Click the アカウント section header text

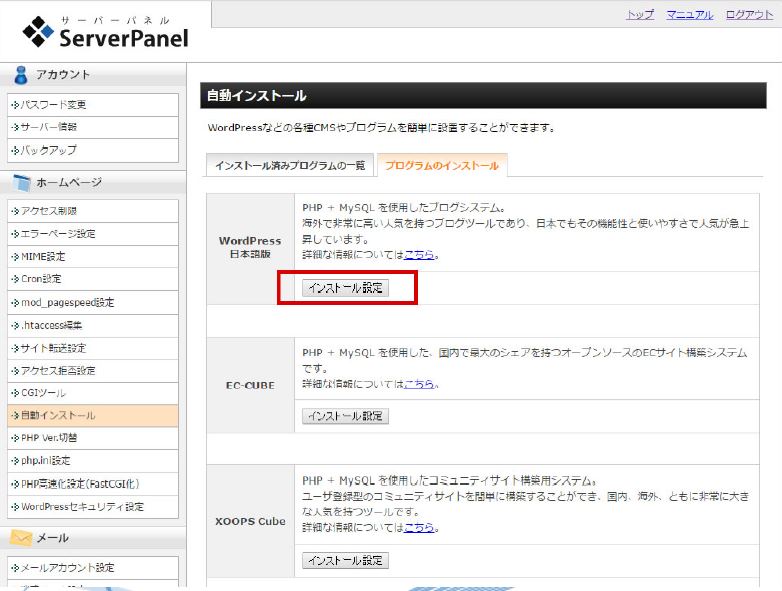[63, 75]
